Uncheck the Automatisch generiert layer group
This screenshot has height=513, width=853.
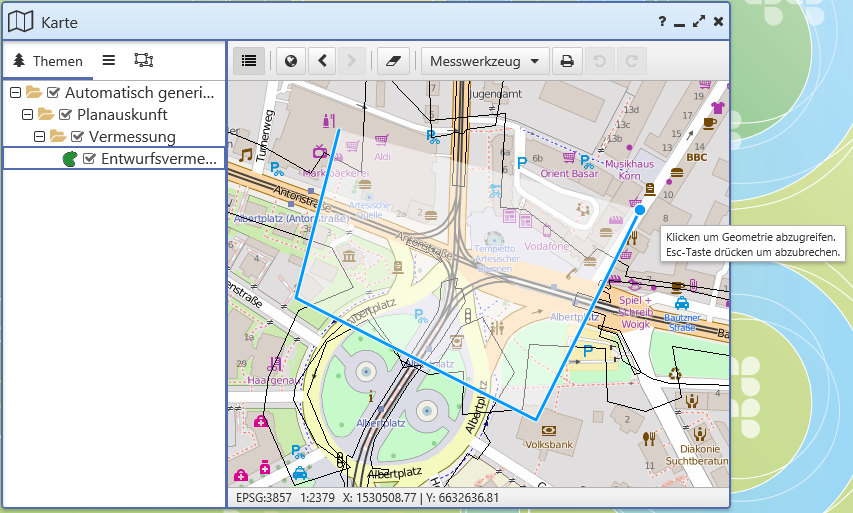(53, 93)
